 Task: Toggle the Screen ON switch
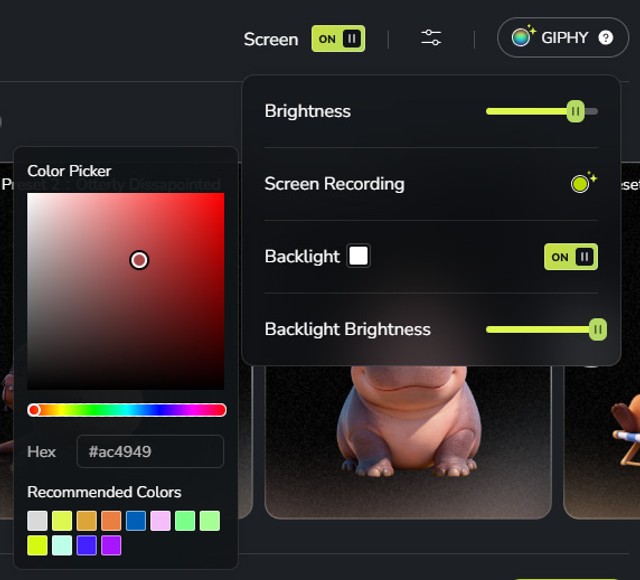coord(338,39)
